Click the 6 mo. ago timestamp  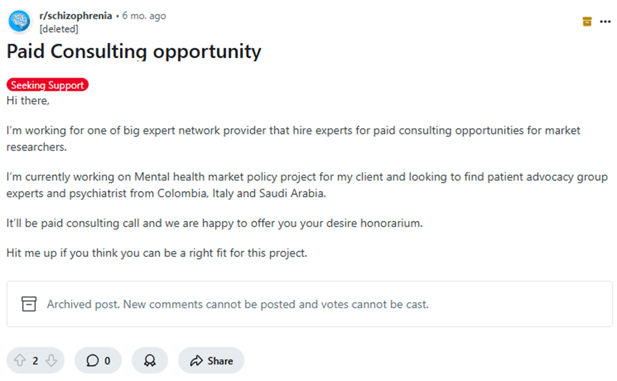point(144,16)
